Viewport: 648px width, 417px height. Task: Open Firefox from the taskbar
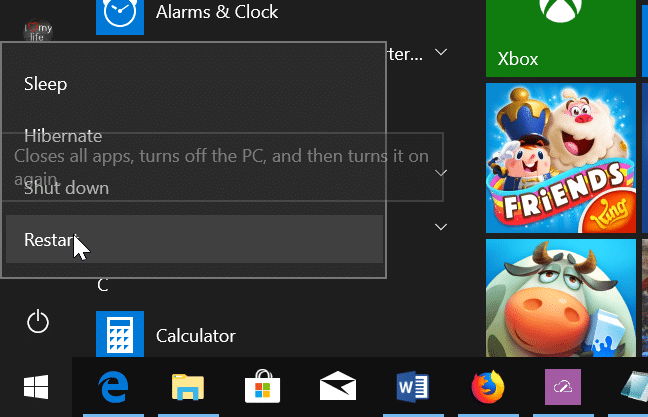[487, 386]
